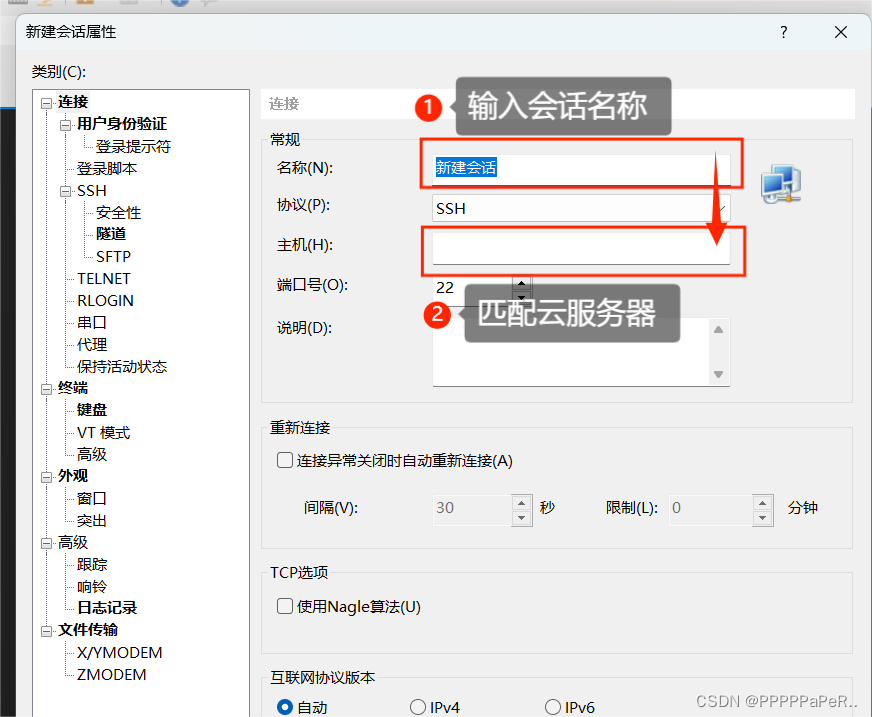
Task: Collapse the 文件传输 tree node
Action: click(x=46, y=630)
